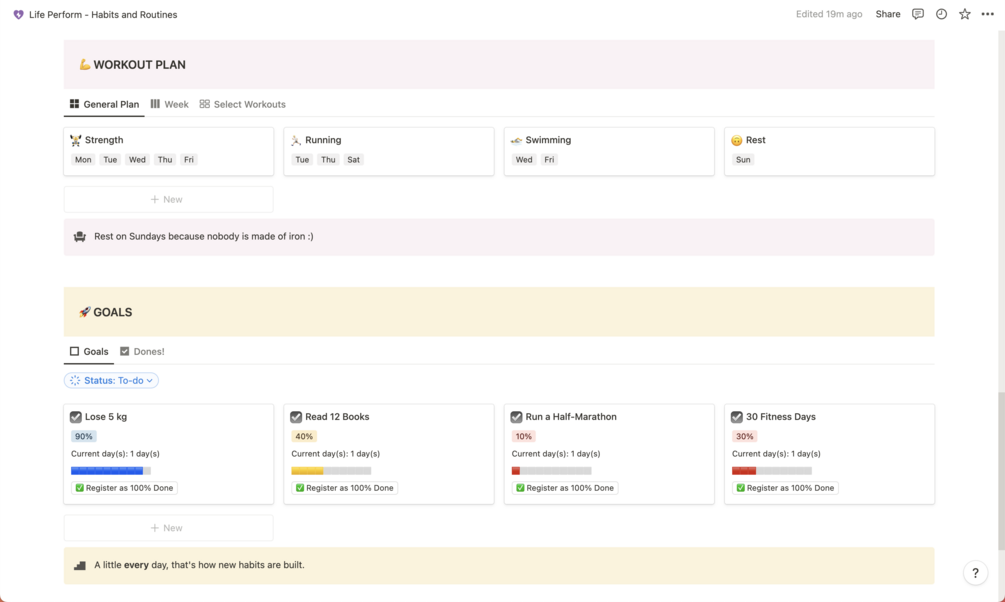Click the Read 12 Books progress bar
Screen dimensions: 1005x602
pyautogui.click(x=331, y=471)
